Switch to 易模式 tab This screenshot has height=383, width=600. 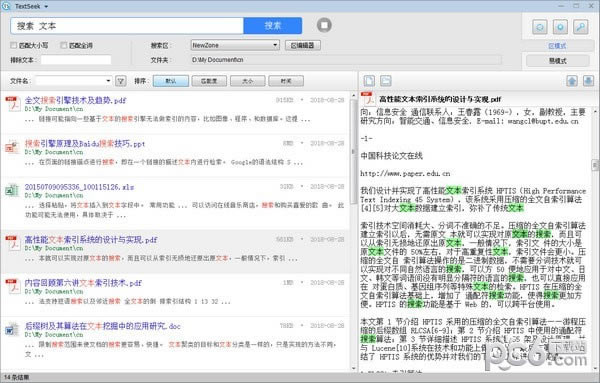(x=558, y=61)
